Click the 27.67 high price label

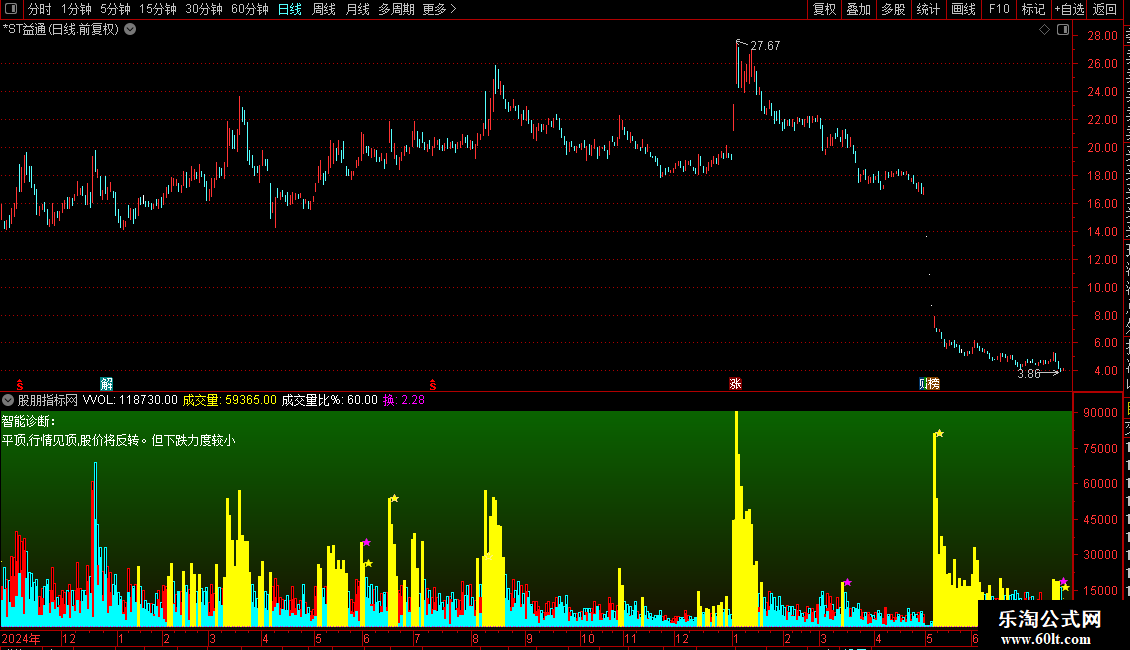(765, 45)
